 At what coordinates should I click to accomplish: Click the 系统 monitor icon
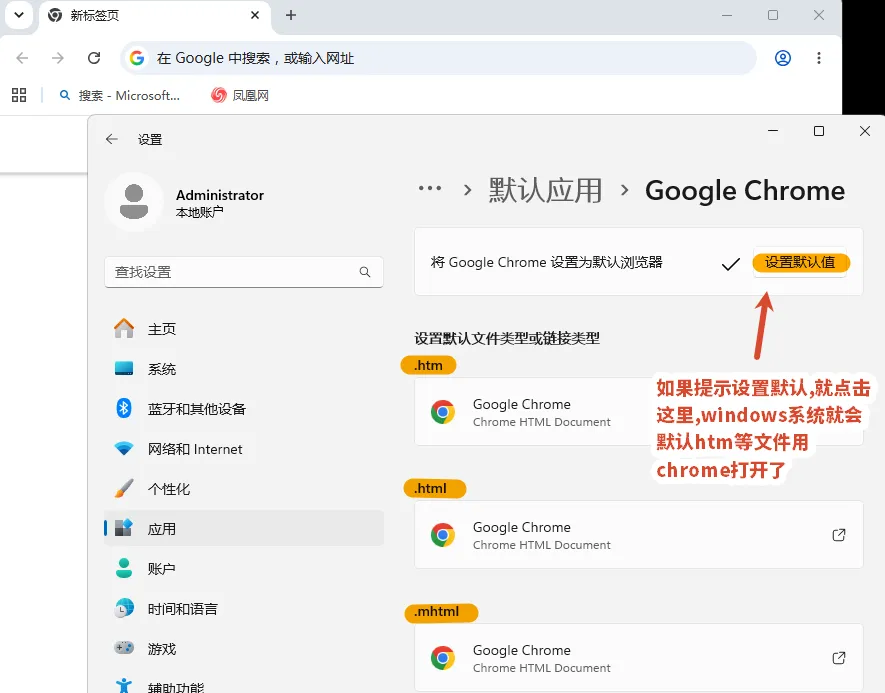[124, 369]
